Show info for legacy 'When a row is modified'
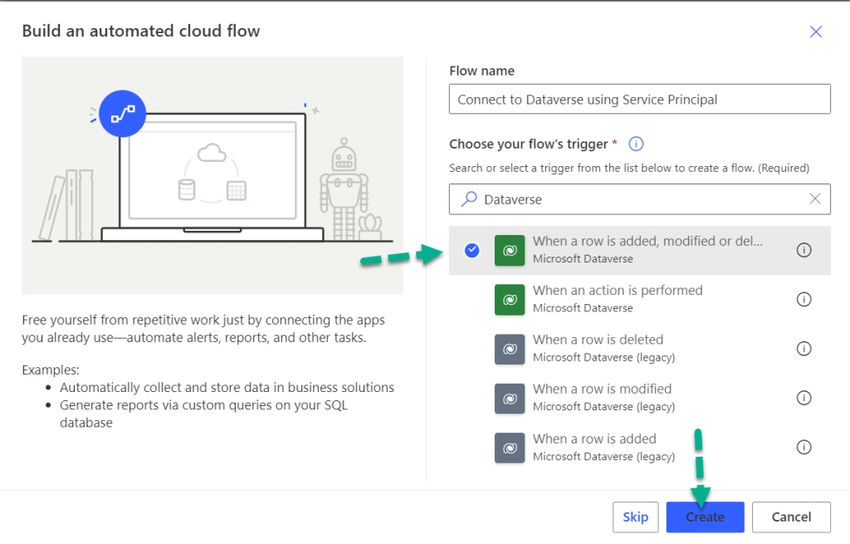The width and height of the screenshot is (850, 544). 803,398
